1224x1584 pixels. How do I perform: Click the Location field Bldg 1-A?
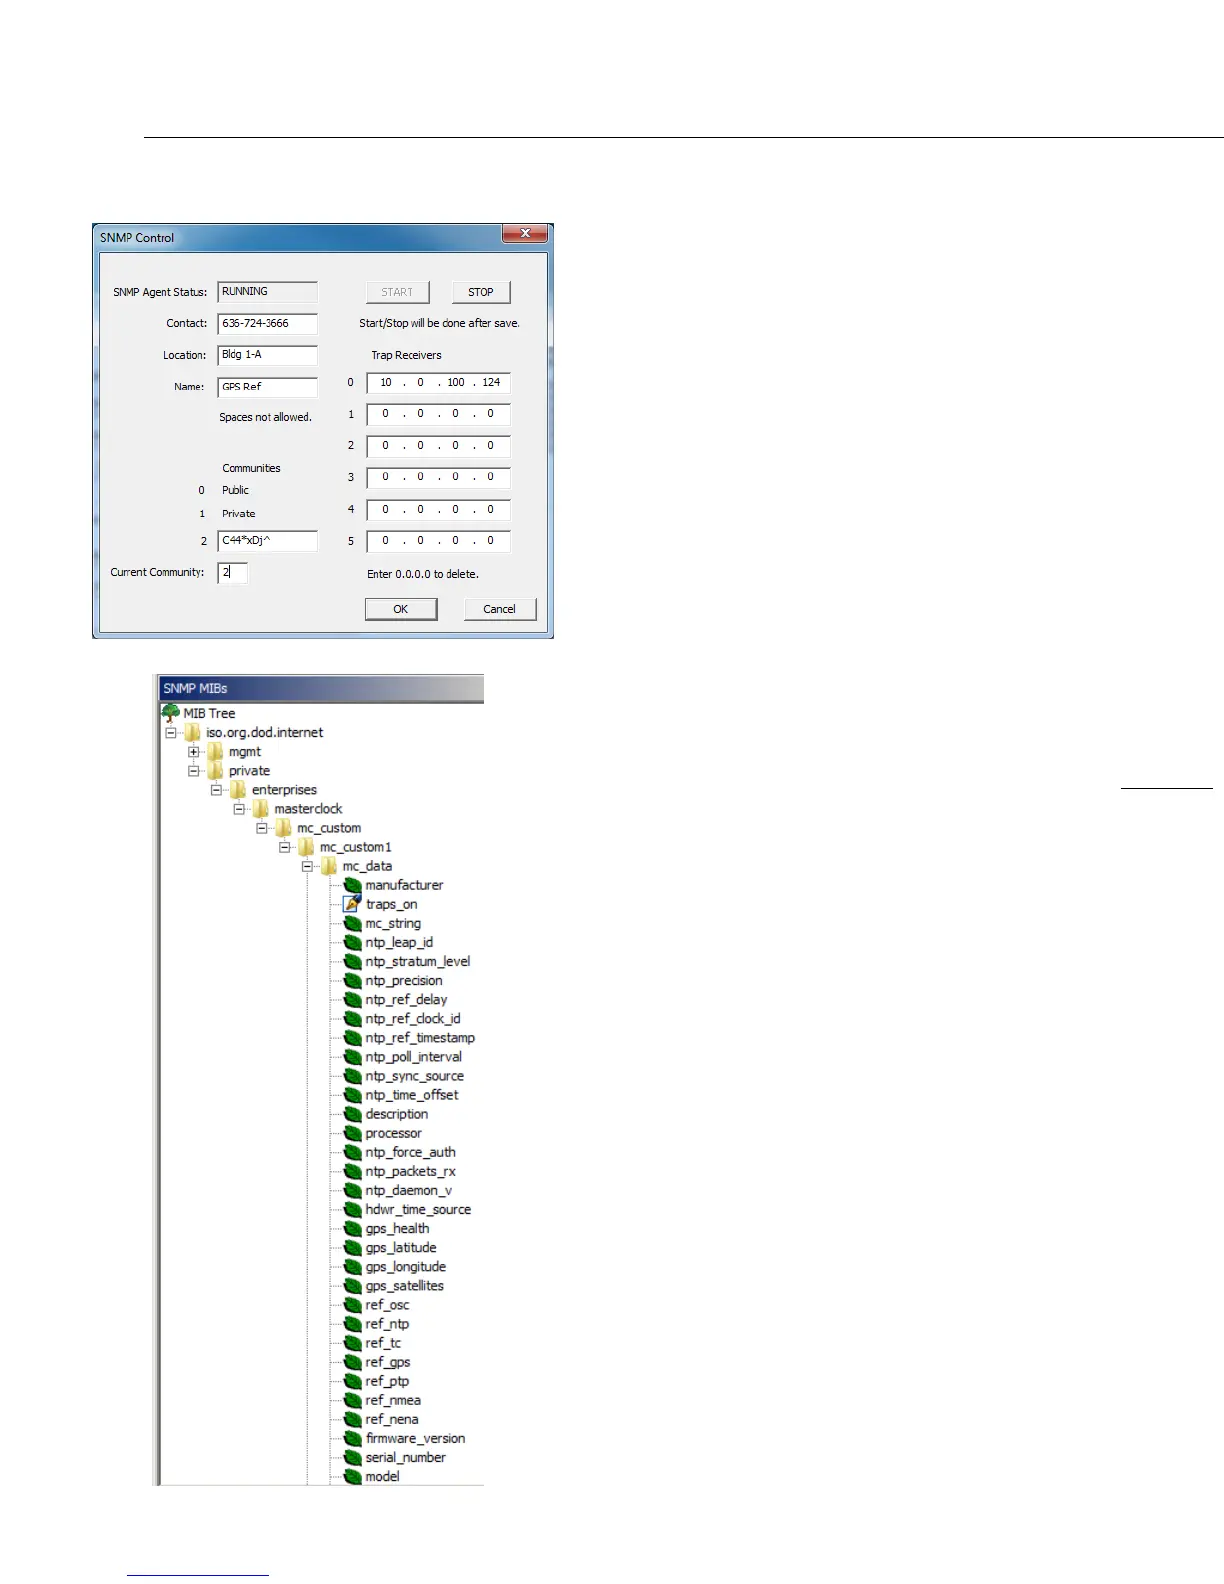point(267,355)
